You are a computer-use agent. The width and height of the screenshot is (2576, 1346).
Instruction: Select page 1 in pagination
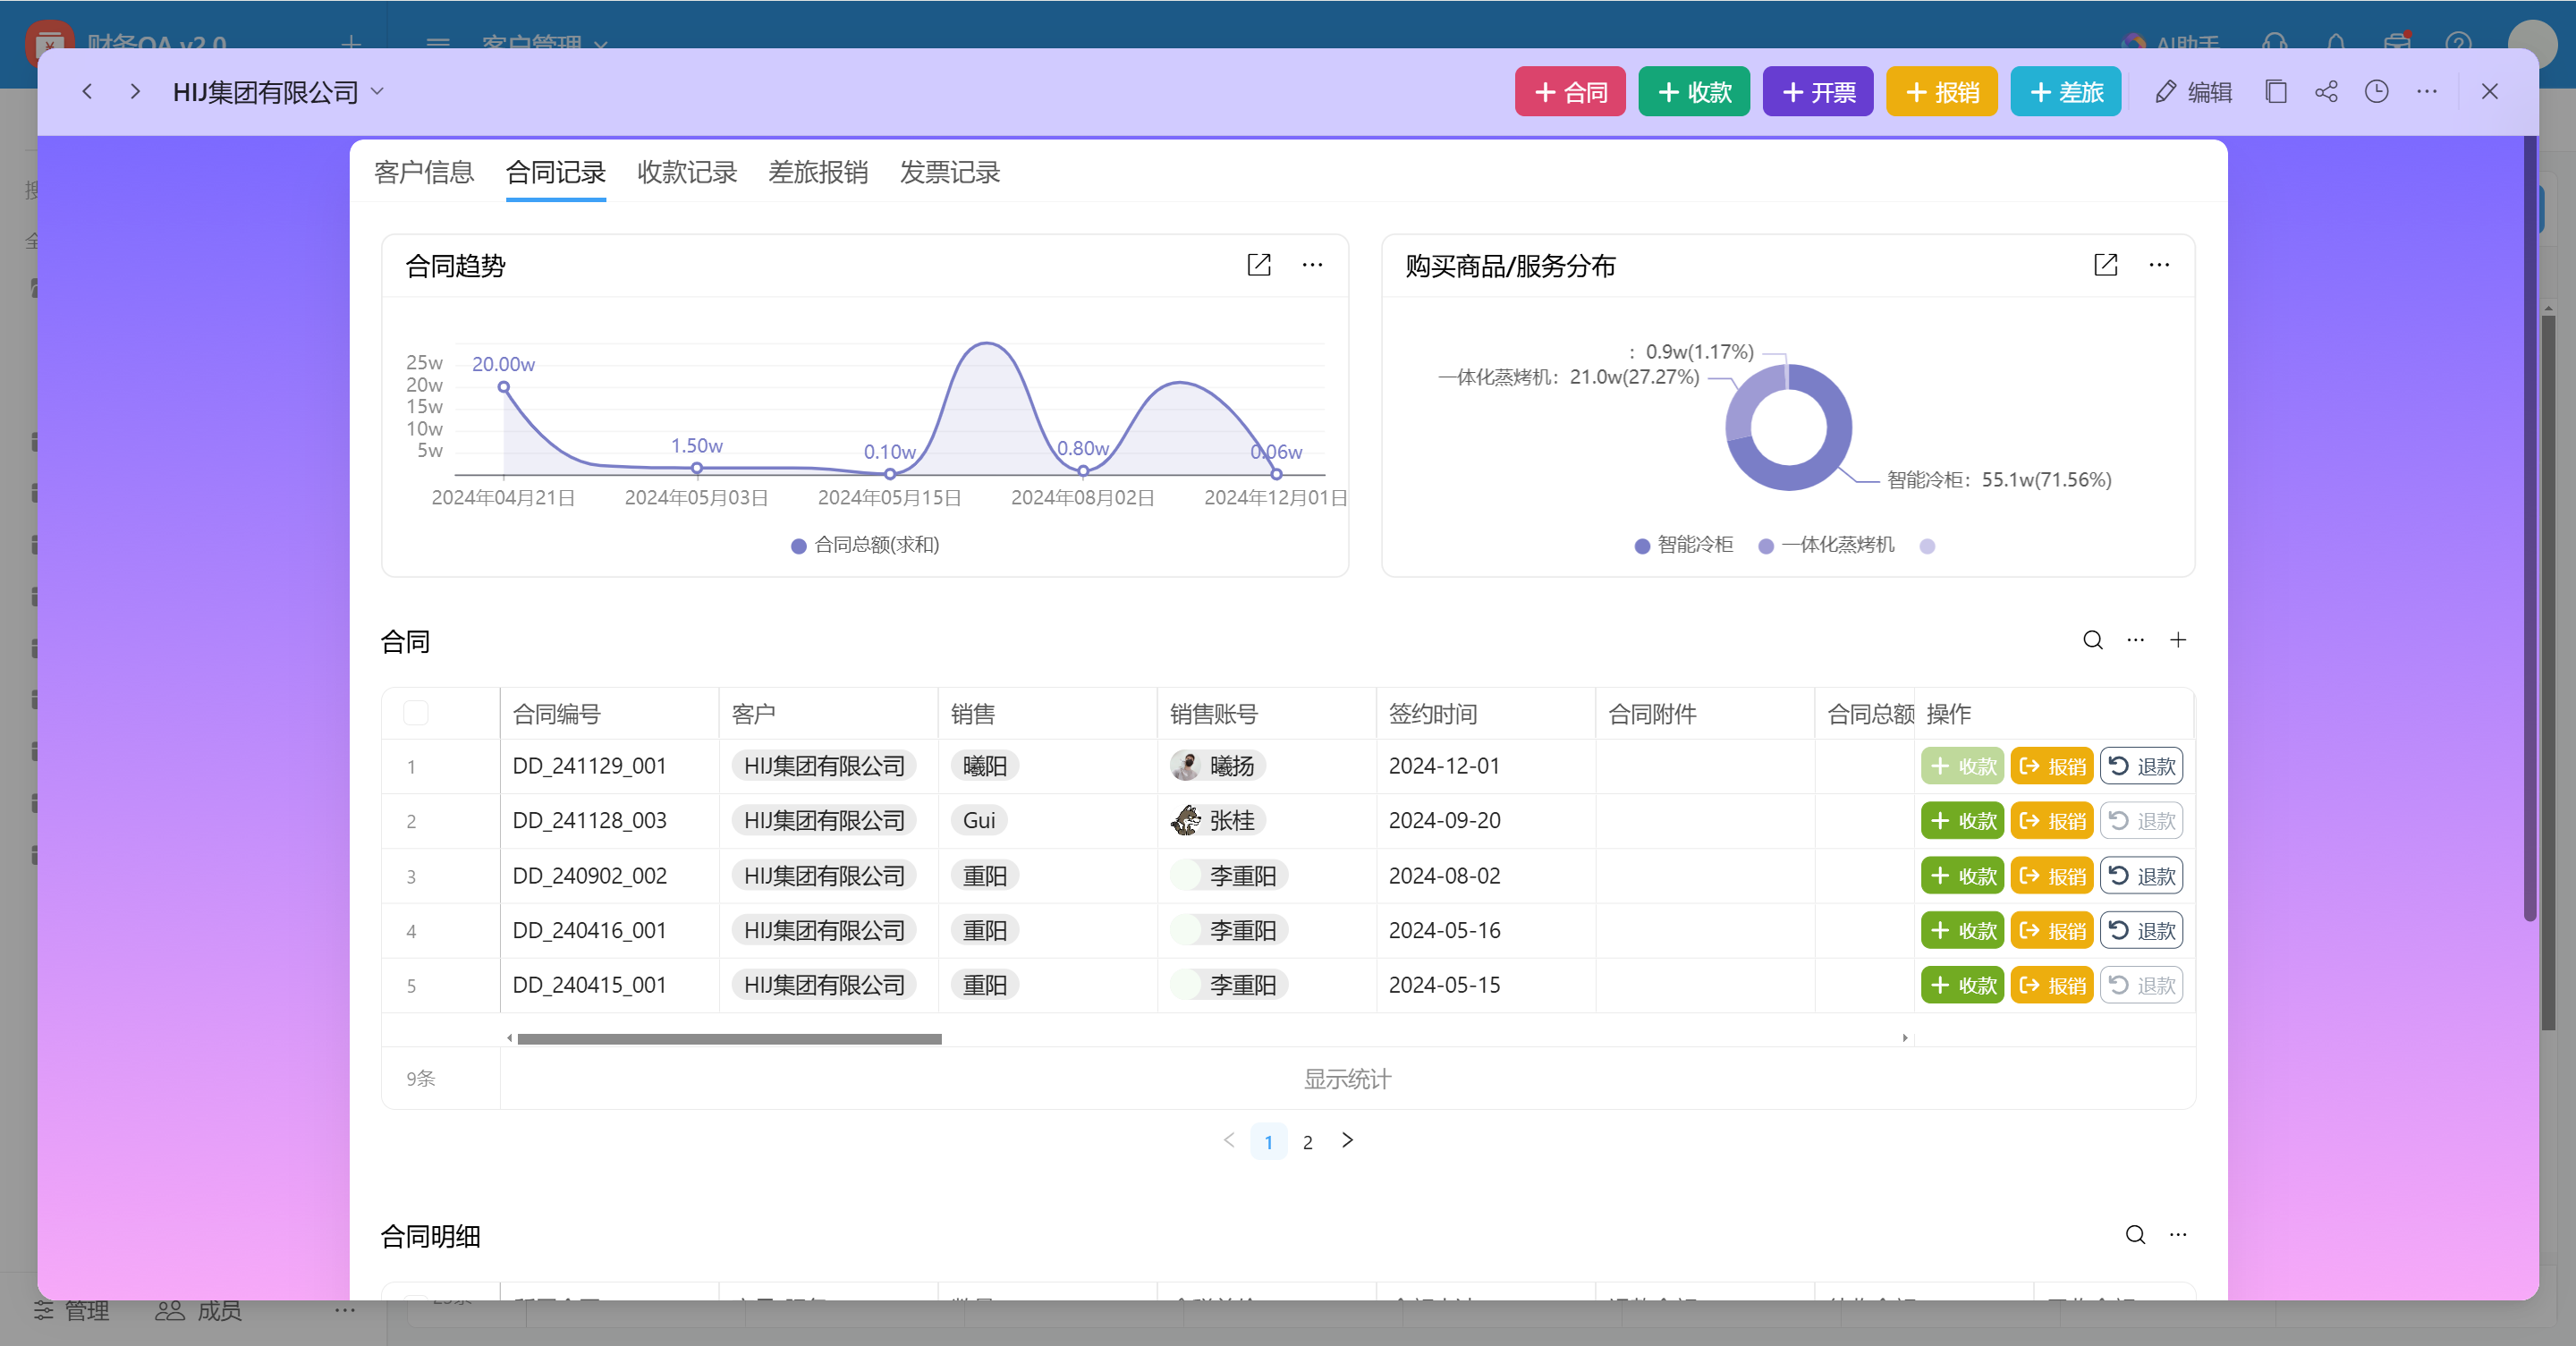tap(1269, 1142)
